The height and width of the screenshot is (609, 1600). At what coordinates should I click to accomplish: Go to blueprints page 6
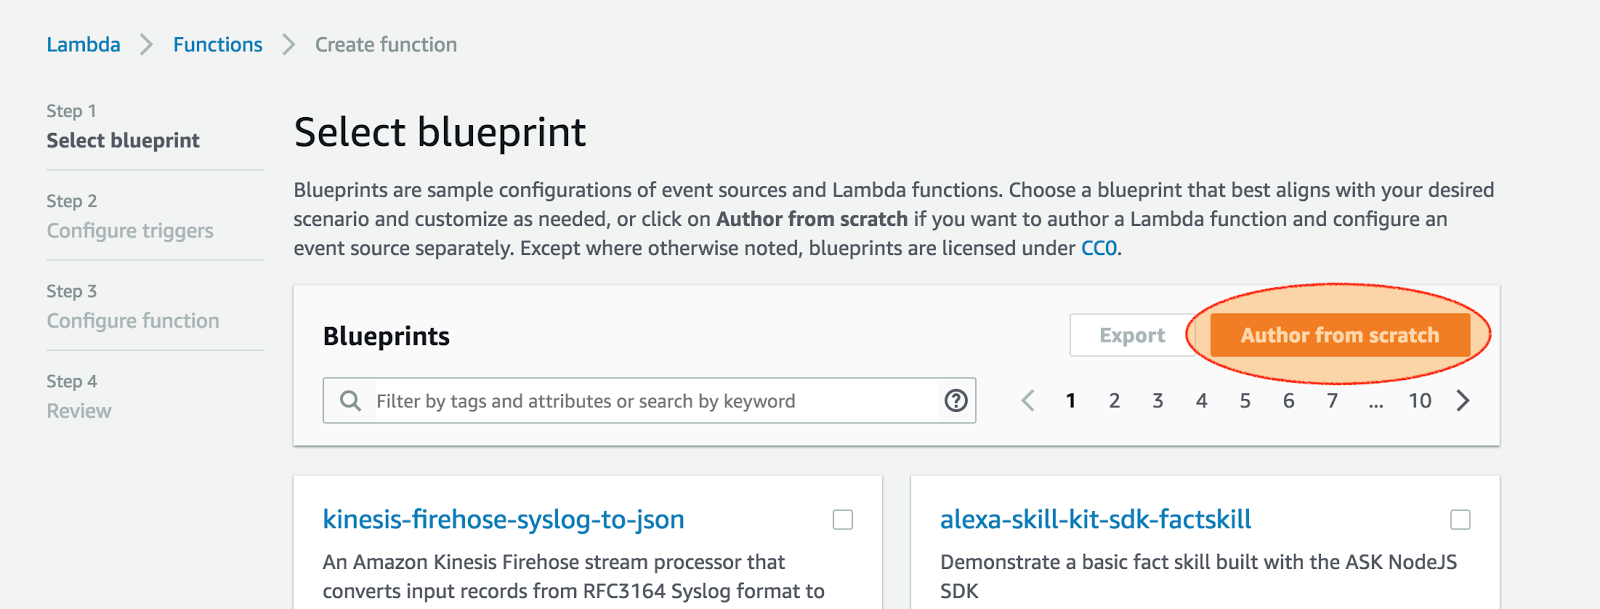pyautogui.click(x=1289, y=401)
